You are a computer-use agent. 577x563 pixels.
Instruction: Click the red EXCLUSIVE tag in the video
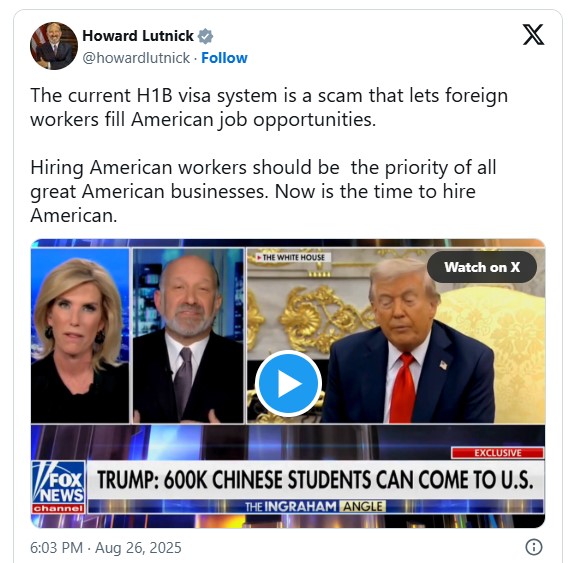pos(498,453)
